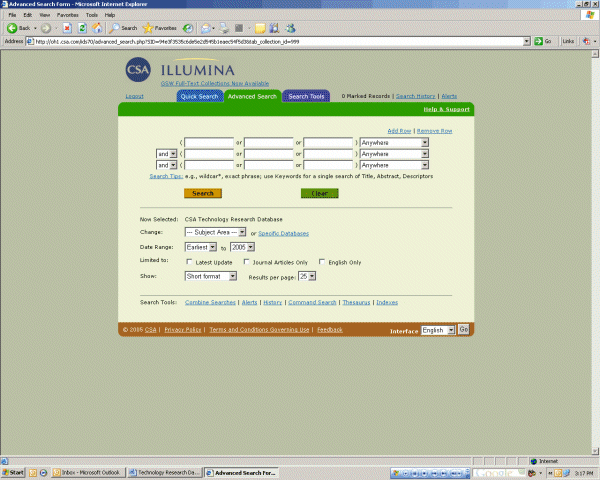Open Favorites star button
This screenshot has height=480, width=600.
click(x=160, y=28)
